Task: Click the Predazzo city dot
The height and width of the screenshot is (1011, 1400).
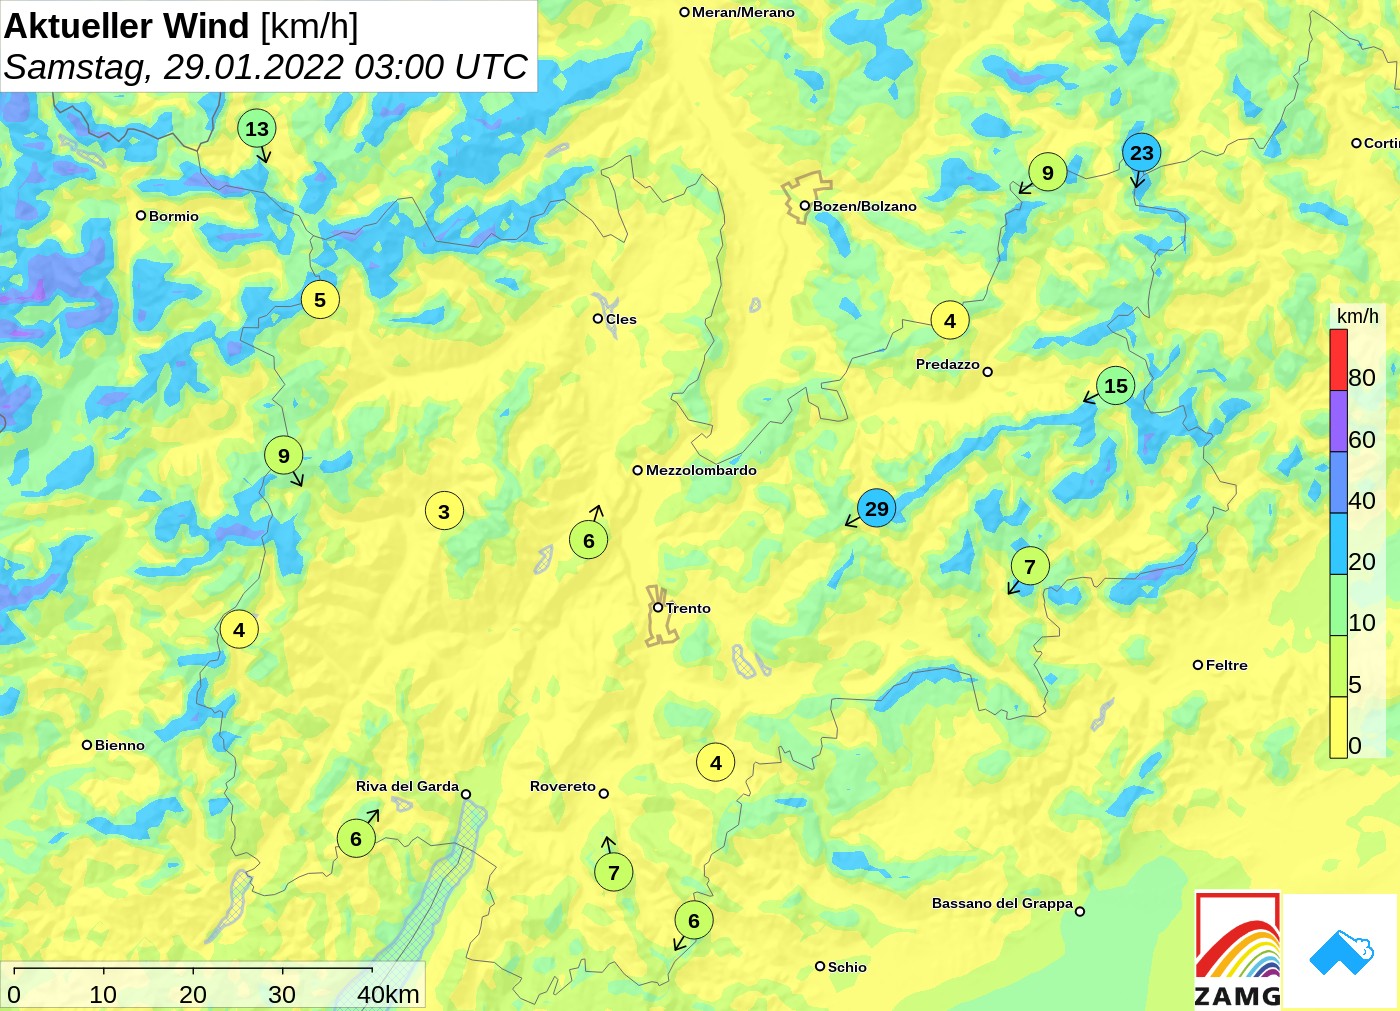Action: tap(988, 372)
